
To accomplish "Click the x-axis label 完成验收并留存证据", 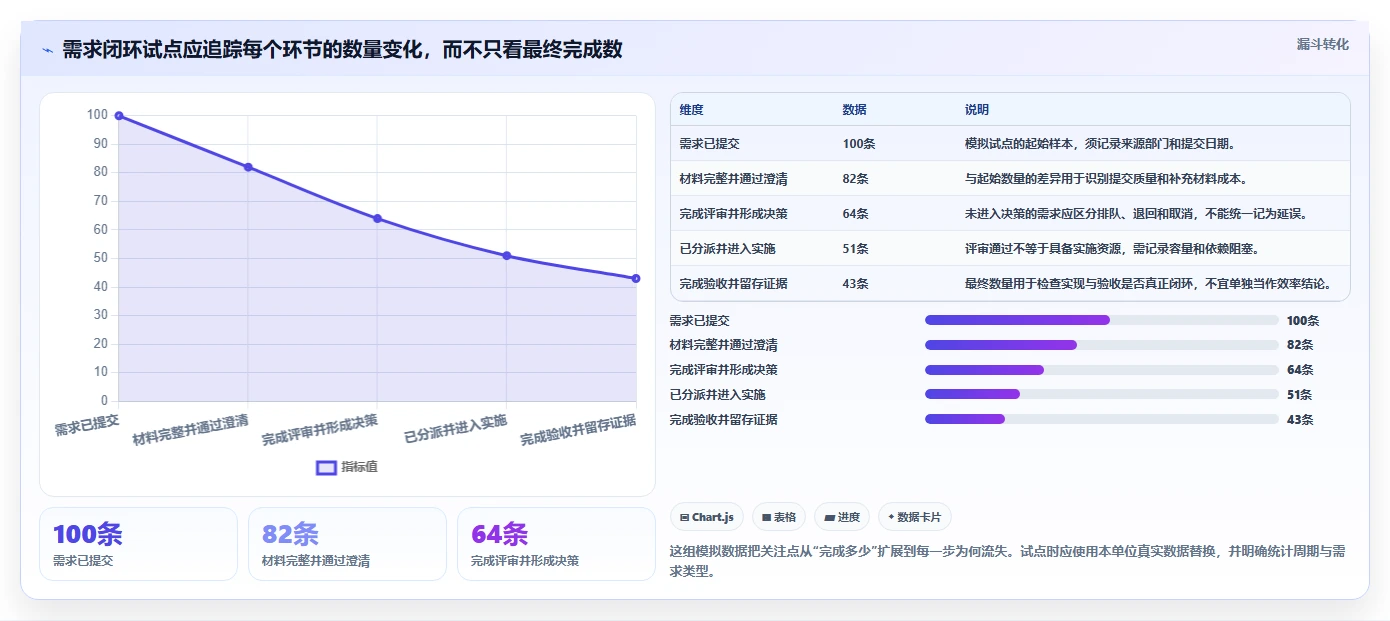I will click(x=578, y=430).
